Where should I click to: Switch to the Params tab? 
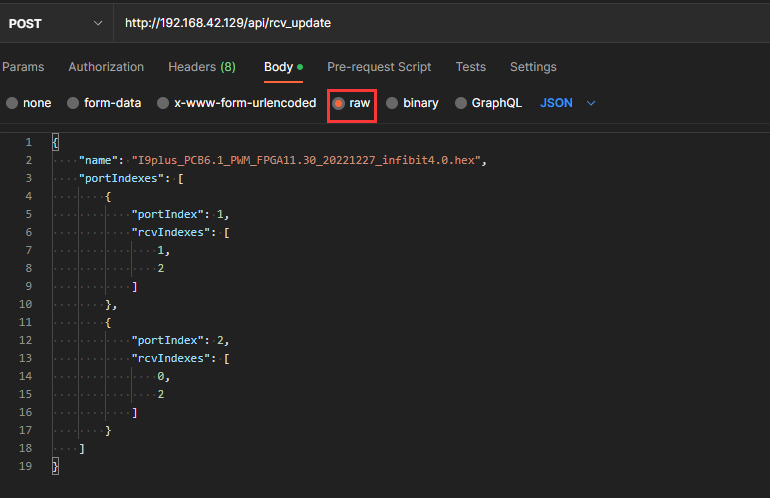[x=23, y=67]
